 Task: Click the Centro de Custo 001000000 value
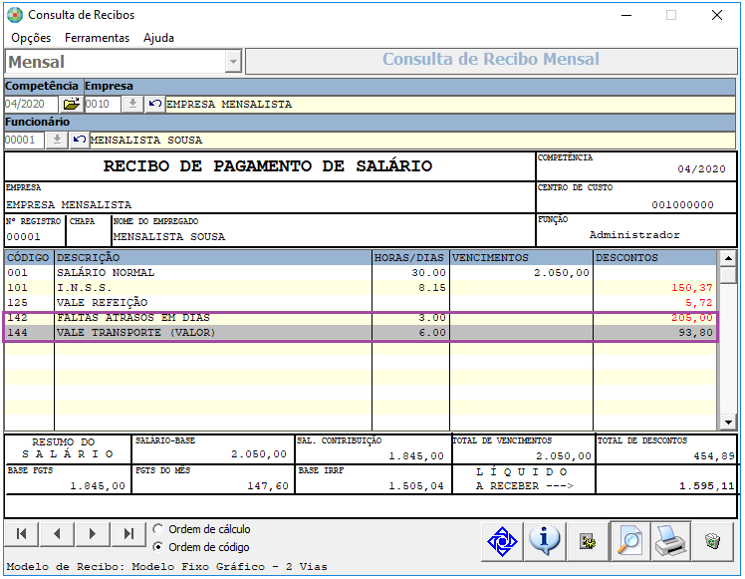pyautogui.click(x=682, y=205)
